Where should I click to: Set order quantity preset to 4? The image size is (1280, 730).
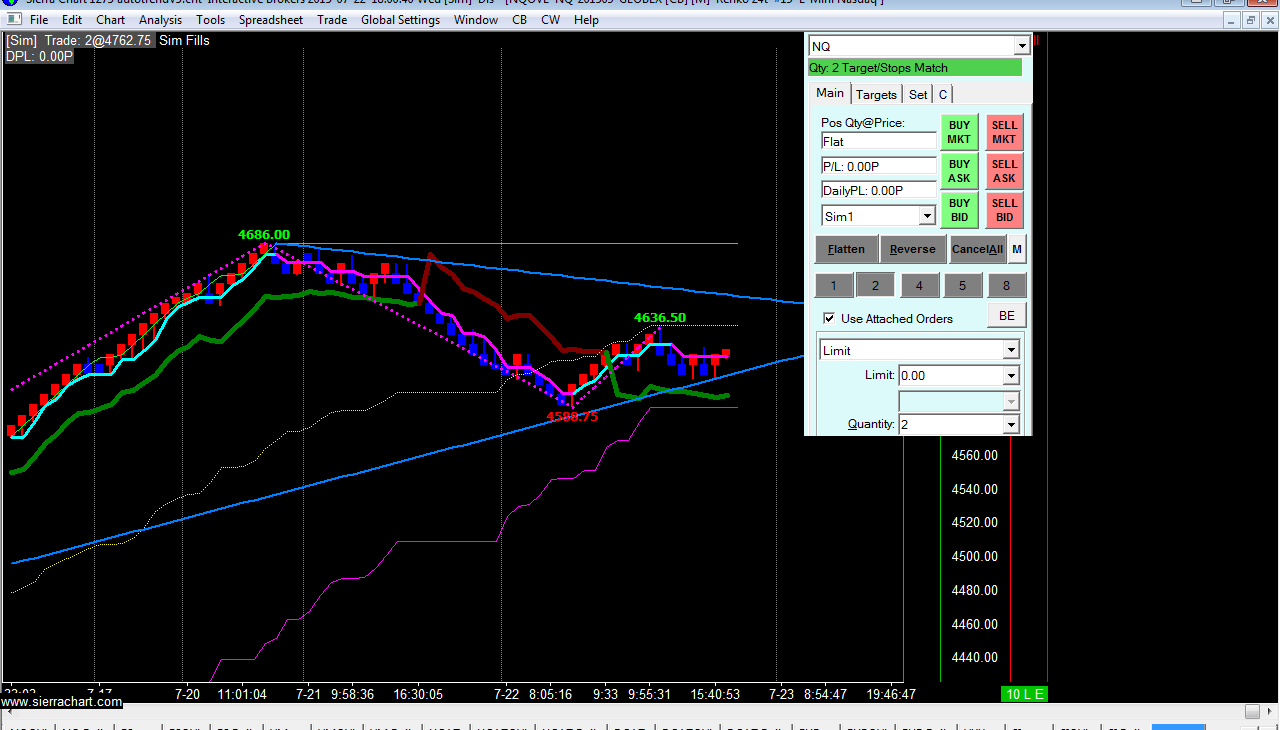[x=919, y=286]
